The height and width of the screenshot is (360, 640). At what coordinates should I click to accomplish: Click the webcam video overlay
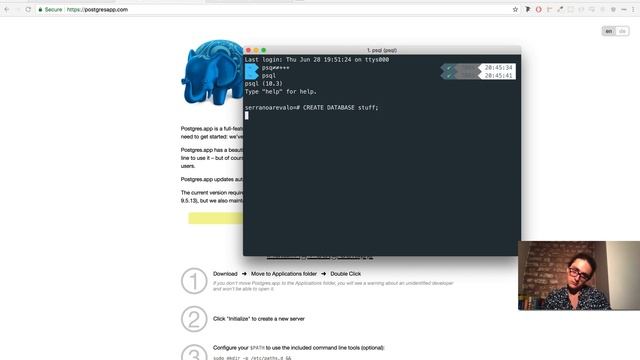579,276
